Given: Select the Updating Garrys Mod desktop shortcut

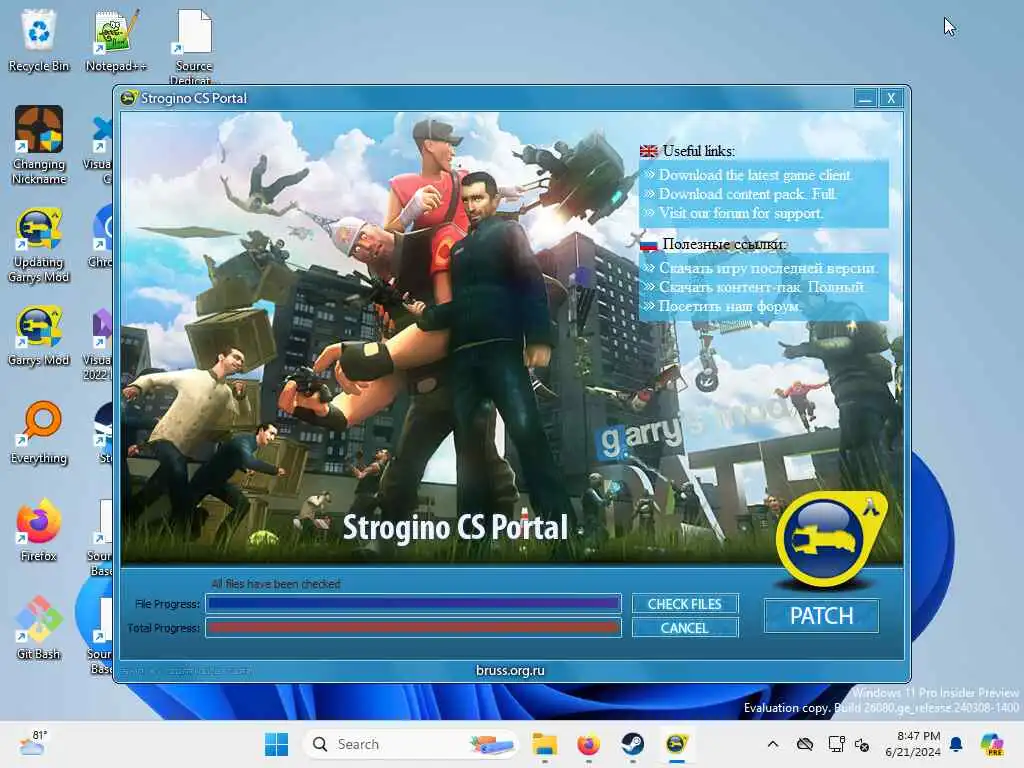Looking at the screenshot, I should (39, 245).
